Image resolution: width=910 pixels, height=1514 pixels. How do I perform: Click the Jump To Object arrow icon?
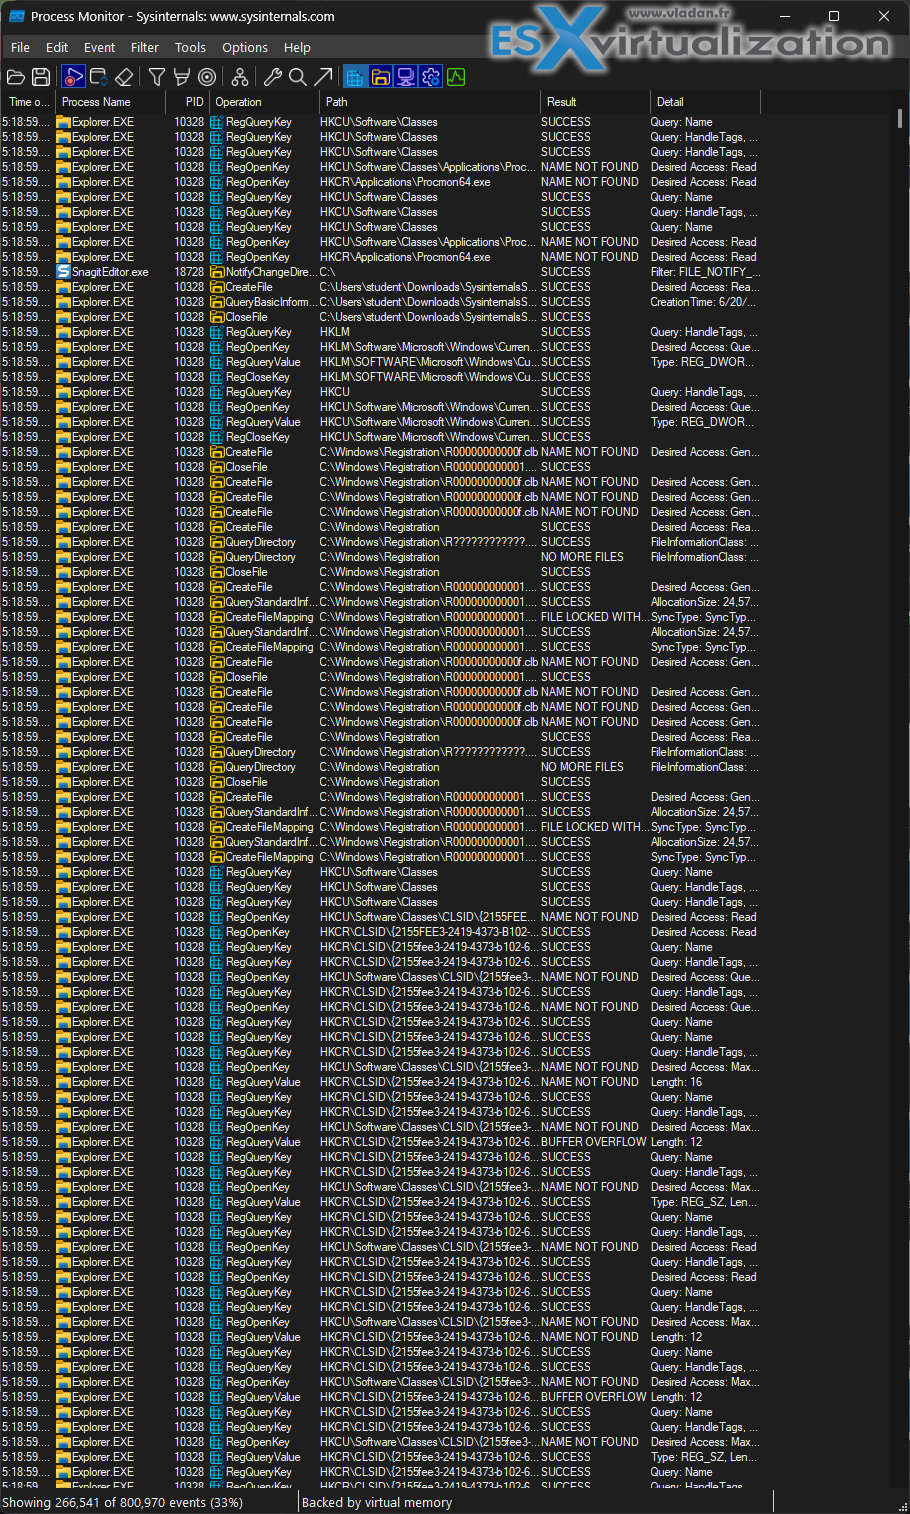323,77
